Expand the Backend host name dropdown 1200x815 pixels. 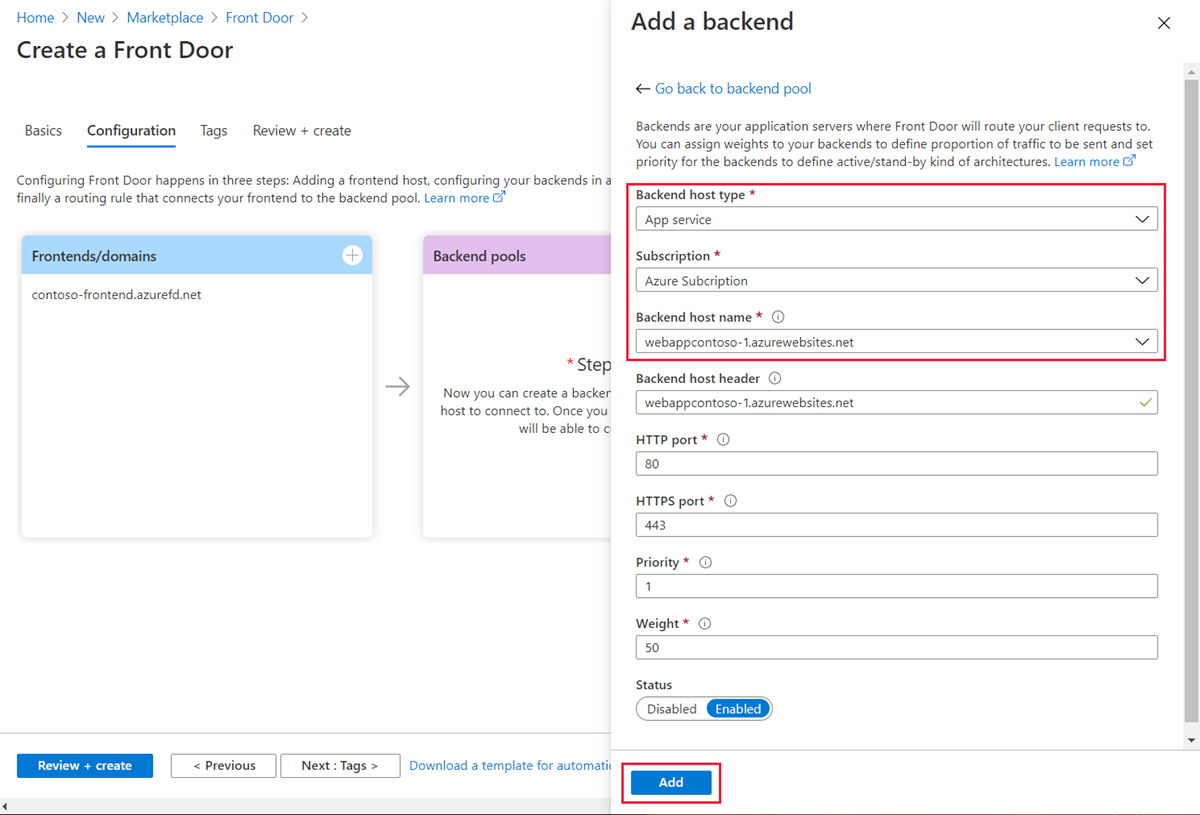point(1142,341)
